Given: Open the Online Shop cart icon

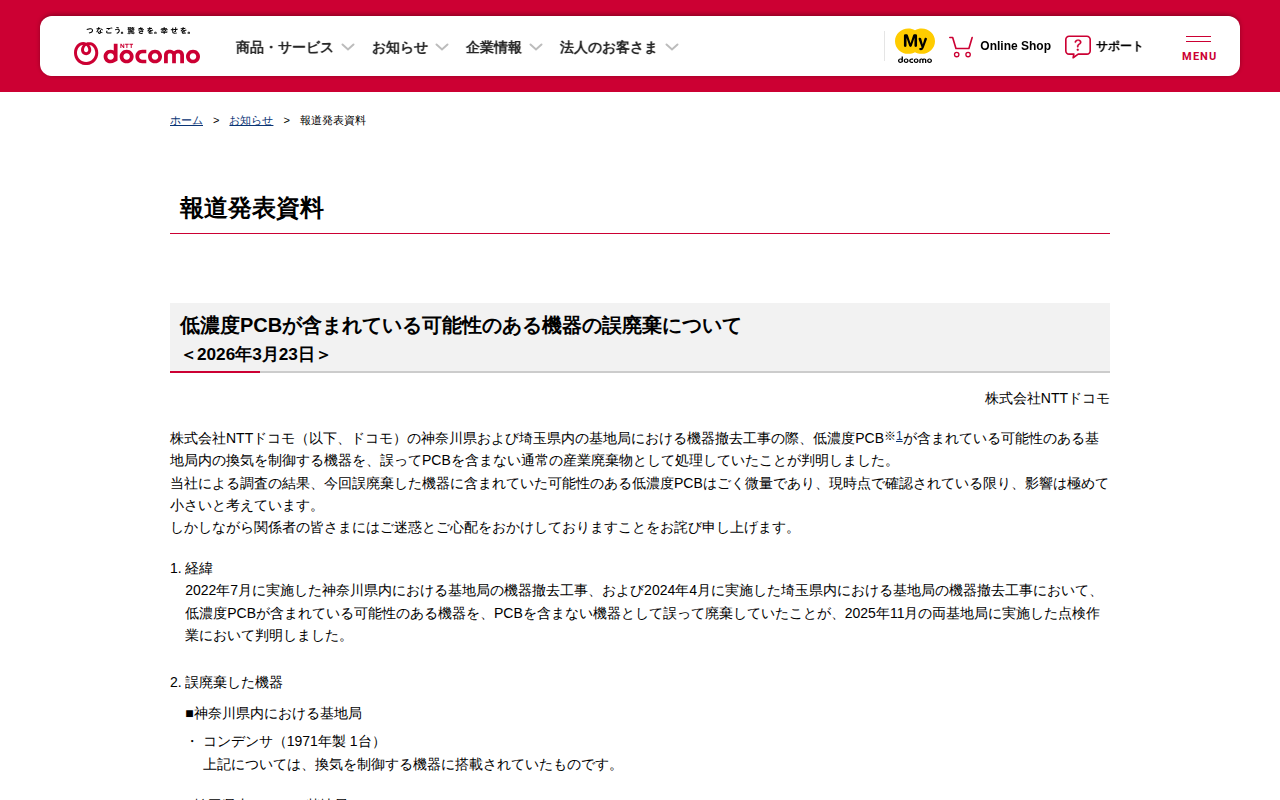Looking at the screenshot, I should pos(961,46).
